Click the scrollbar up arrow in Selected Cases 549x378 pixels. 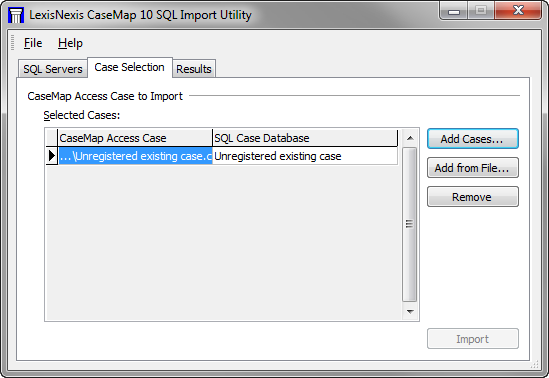coord(410,138)
